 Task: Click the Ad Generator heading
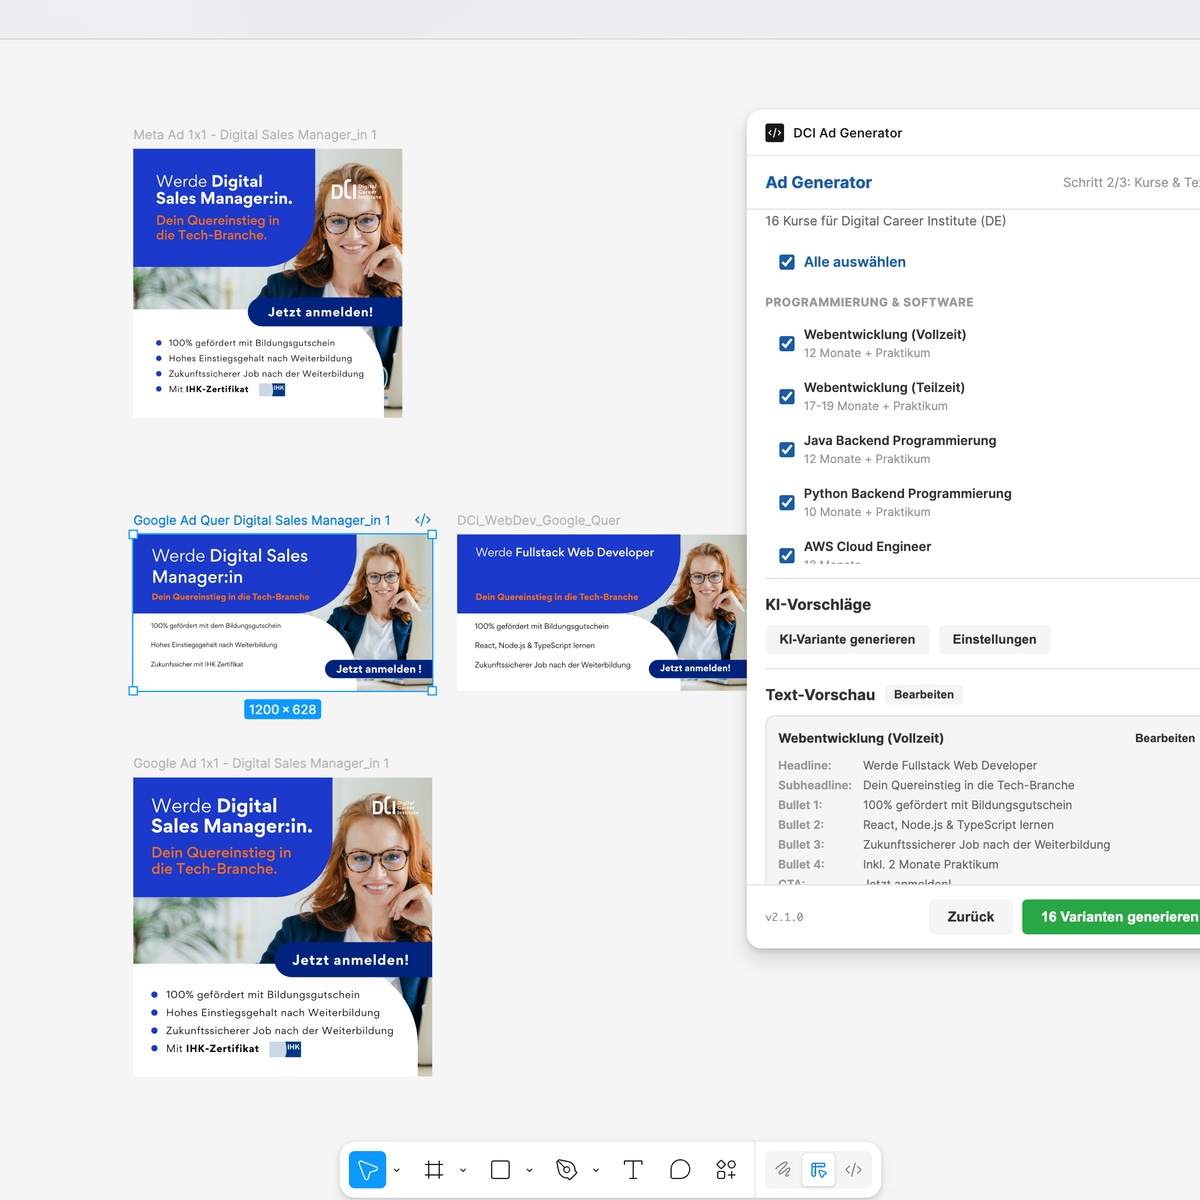pos(819,183)
